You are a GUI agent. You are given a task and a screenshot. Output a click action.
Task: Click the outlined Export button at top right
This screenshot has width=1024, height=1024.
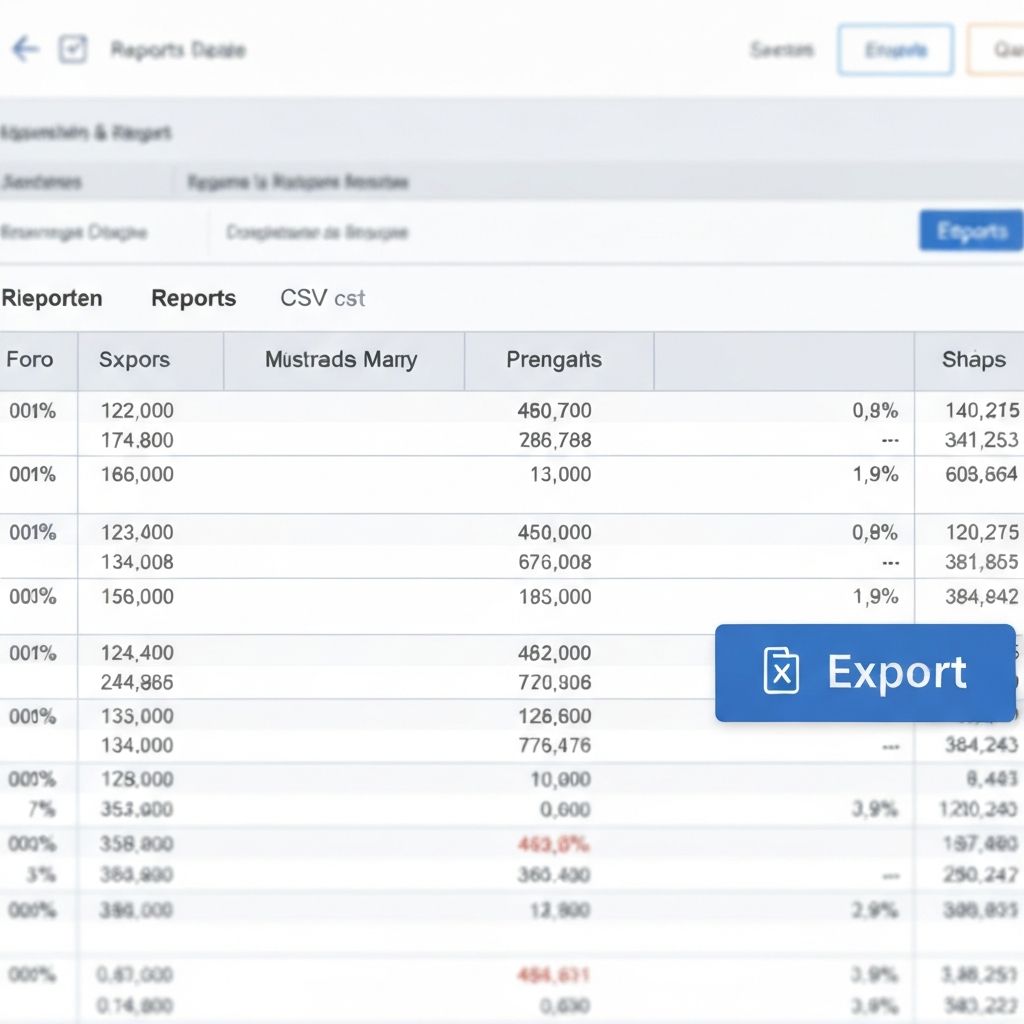[x=895, y=49]
